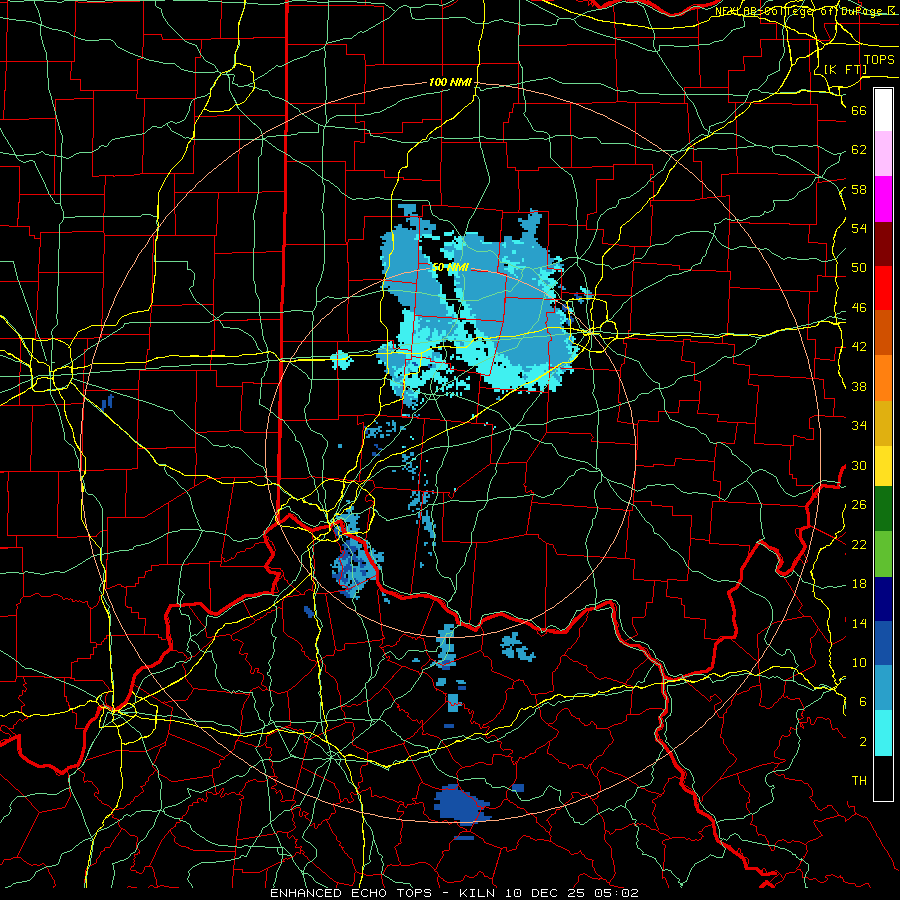The image size is (900, 900).
Task: Click the light green legend swatch
Action: (x=883, y=553)
